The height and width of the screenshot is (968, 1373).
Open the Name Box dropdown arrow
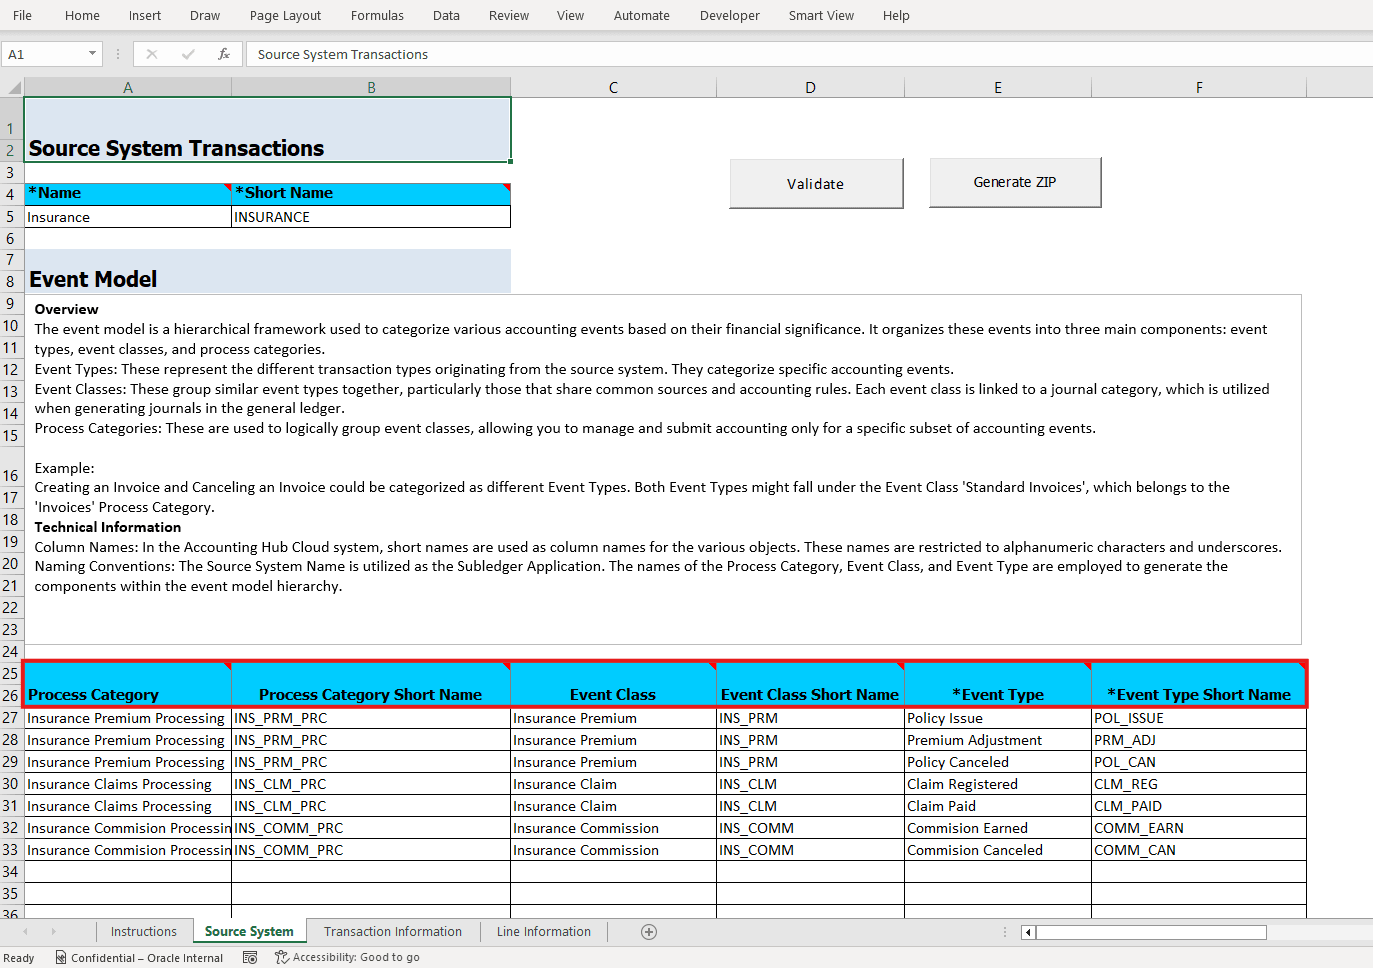(93, 54)
